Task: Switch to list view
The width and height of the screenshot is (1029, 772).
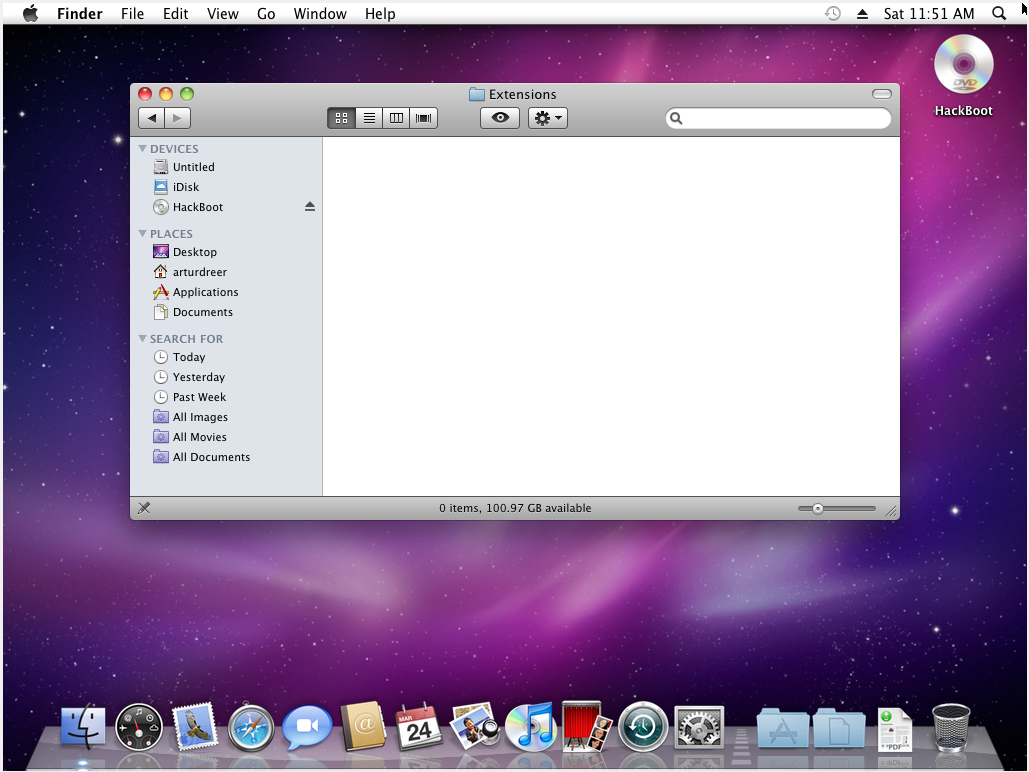Action: click(369, 118)
